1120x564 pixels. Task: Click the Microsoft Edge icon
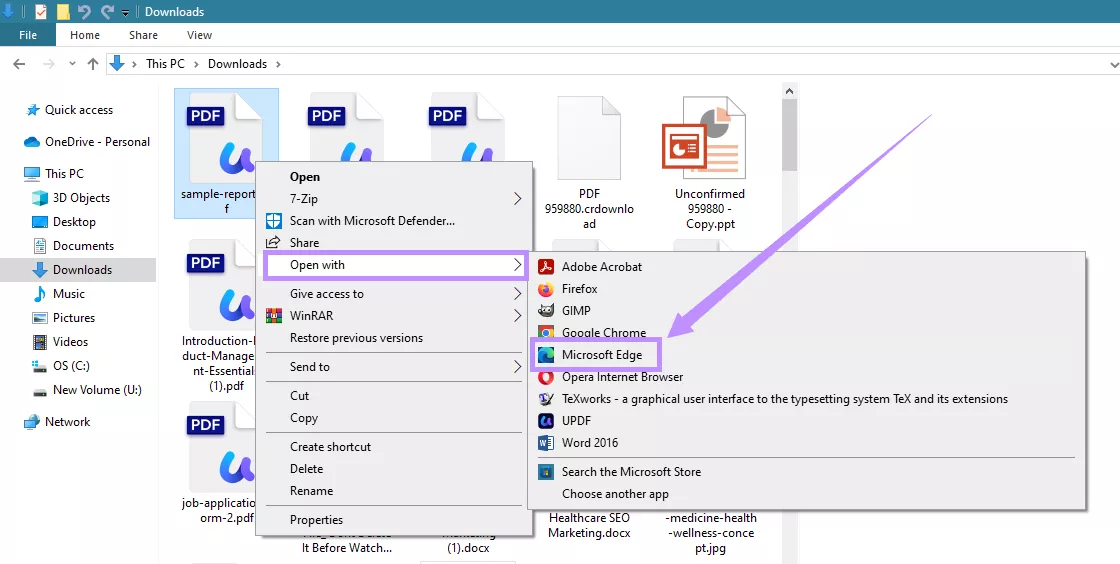pos(546,355)
